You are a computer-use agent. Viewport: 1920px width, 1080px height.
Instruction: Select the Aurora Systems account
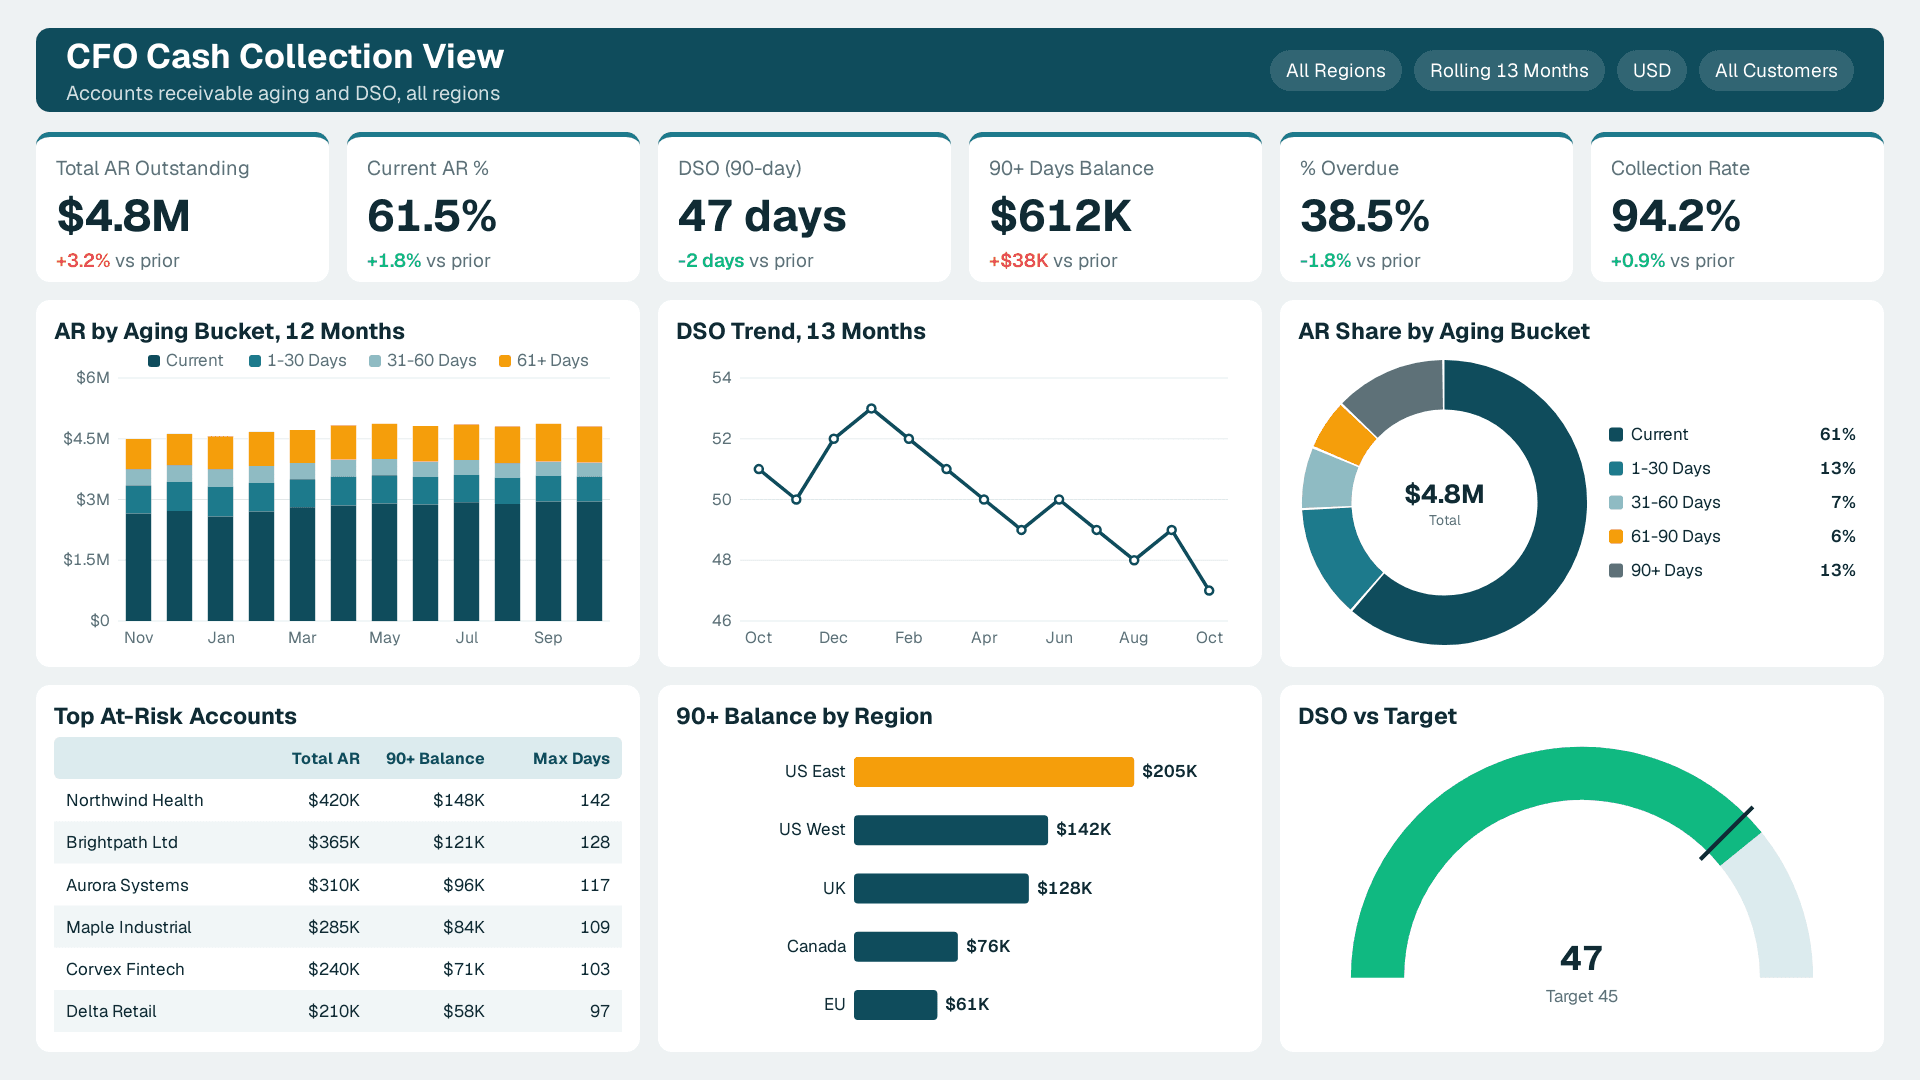338,885
